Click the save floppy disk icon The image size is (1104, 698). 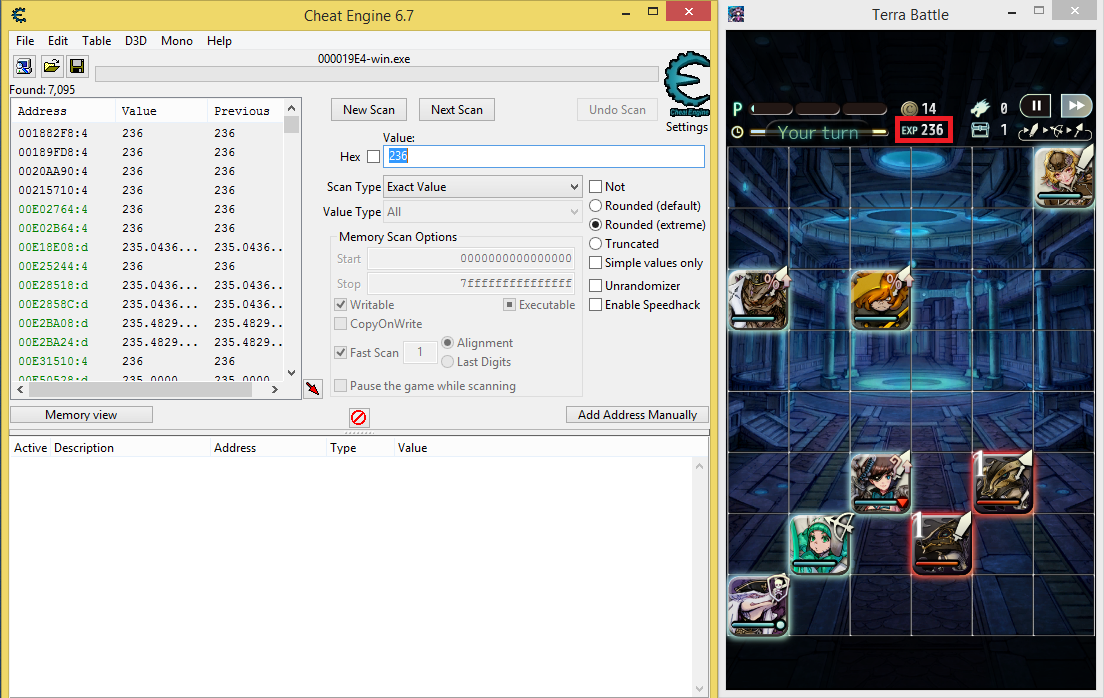click(77, 66)
